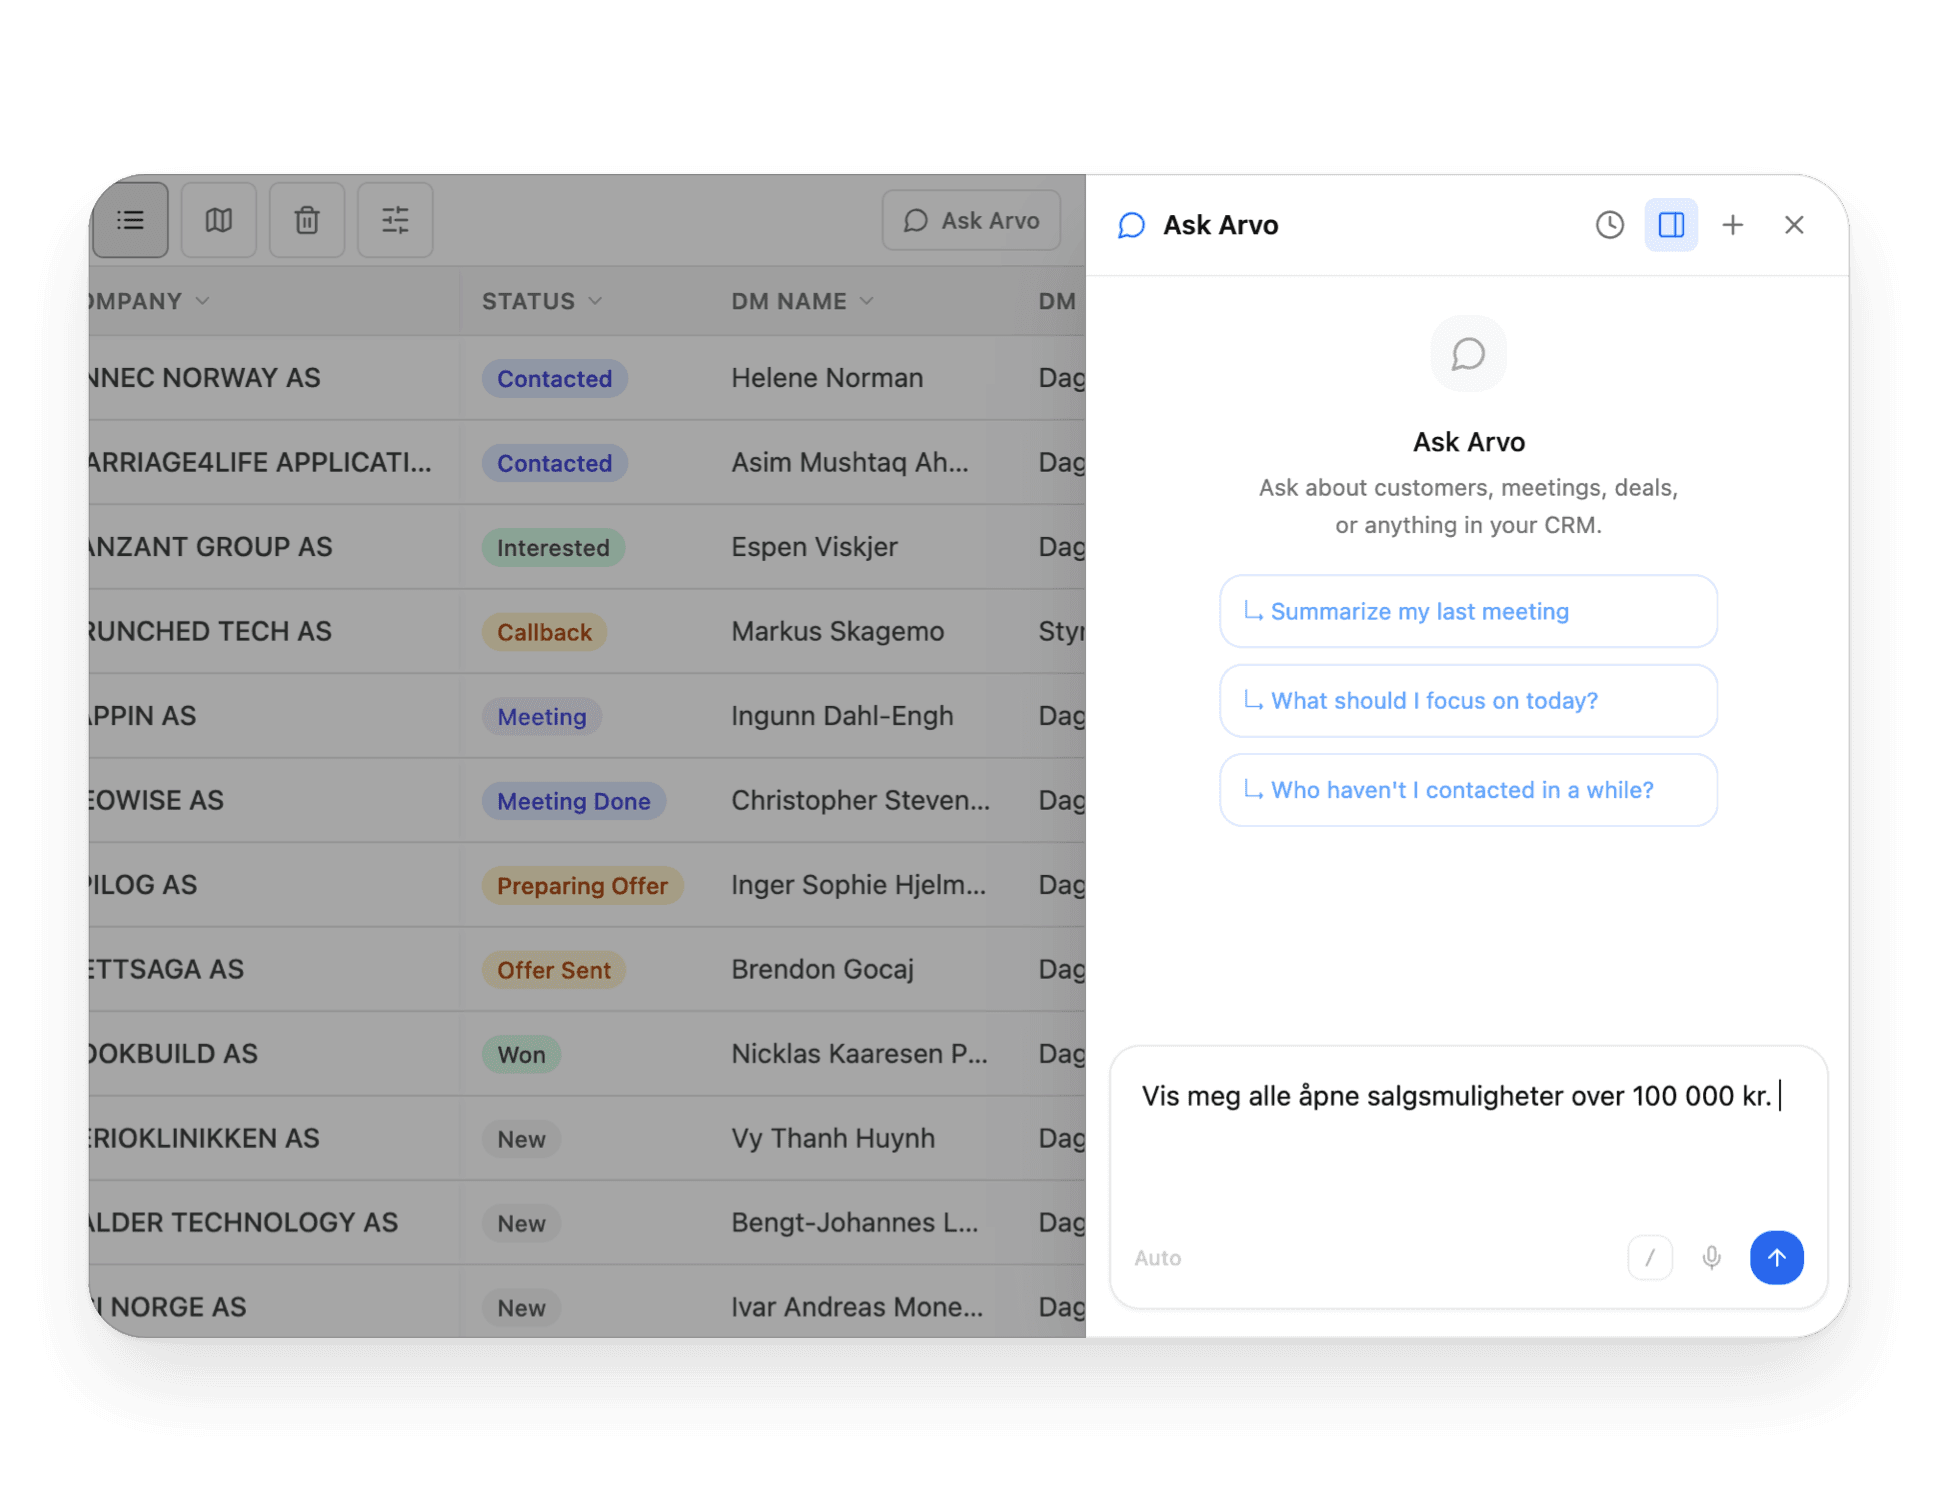Choose 'What should I focus on today?' suggestion
1938x1511 pixels.
[1468, 701]
